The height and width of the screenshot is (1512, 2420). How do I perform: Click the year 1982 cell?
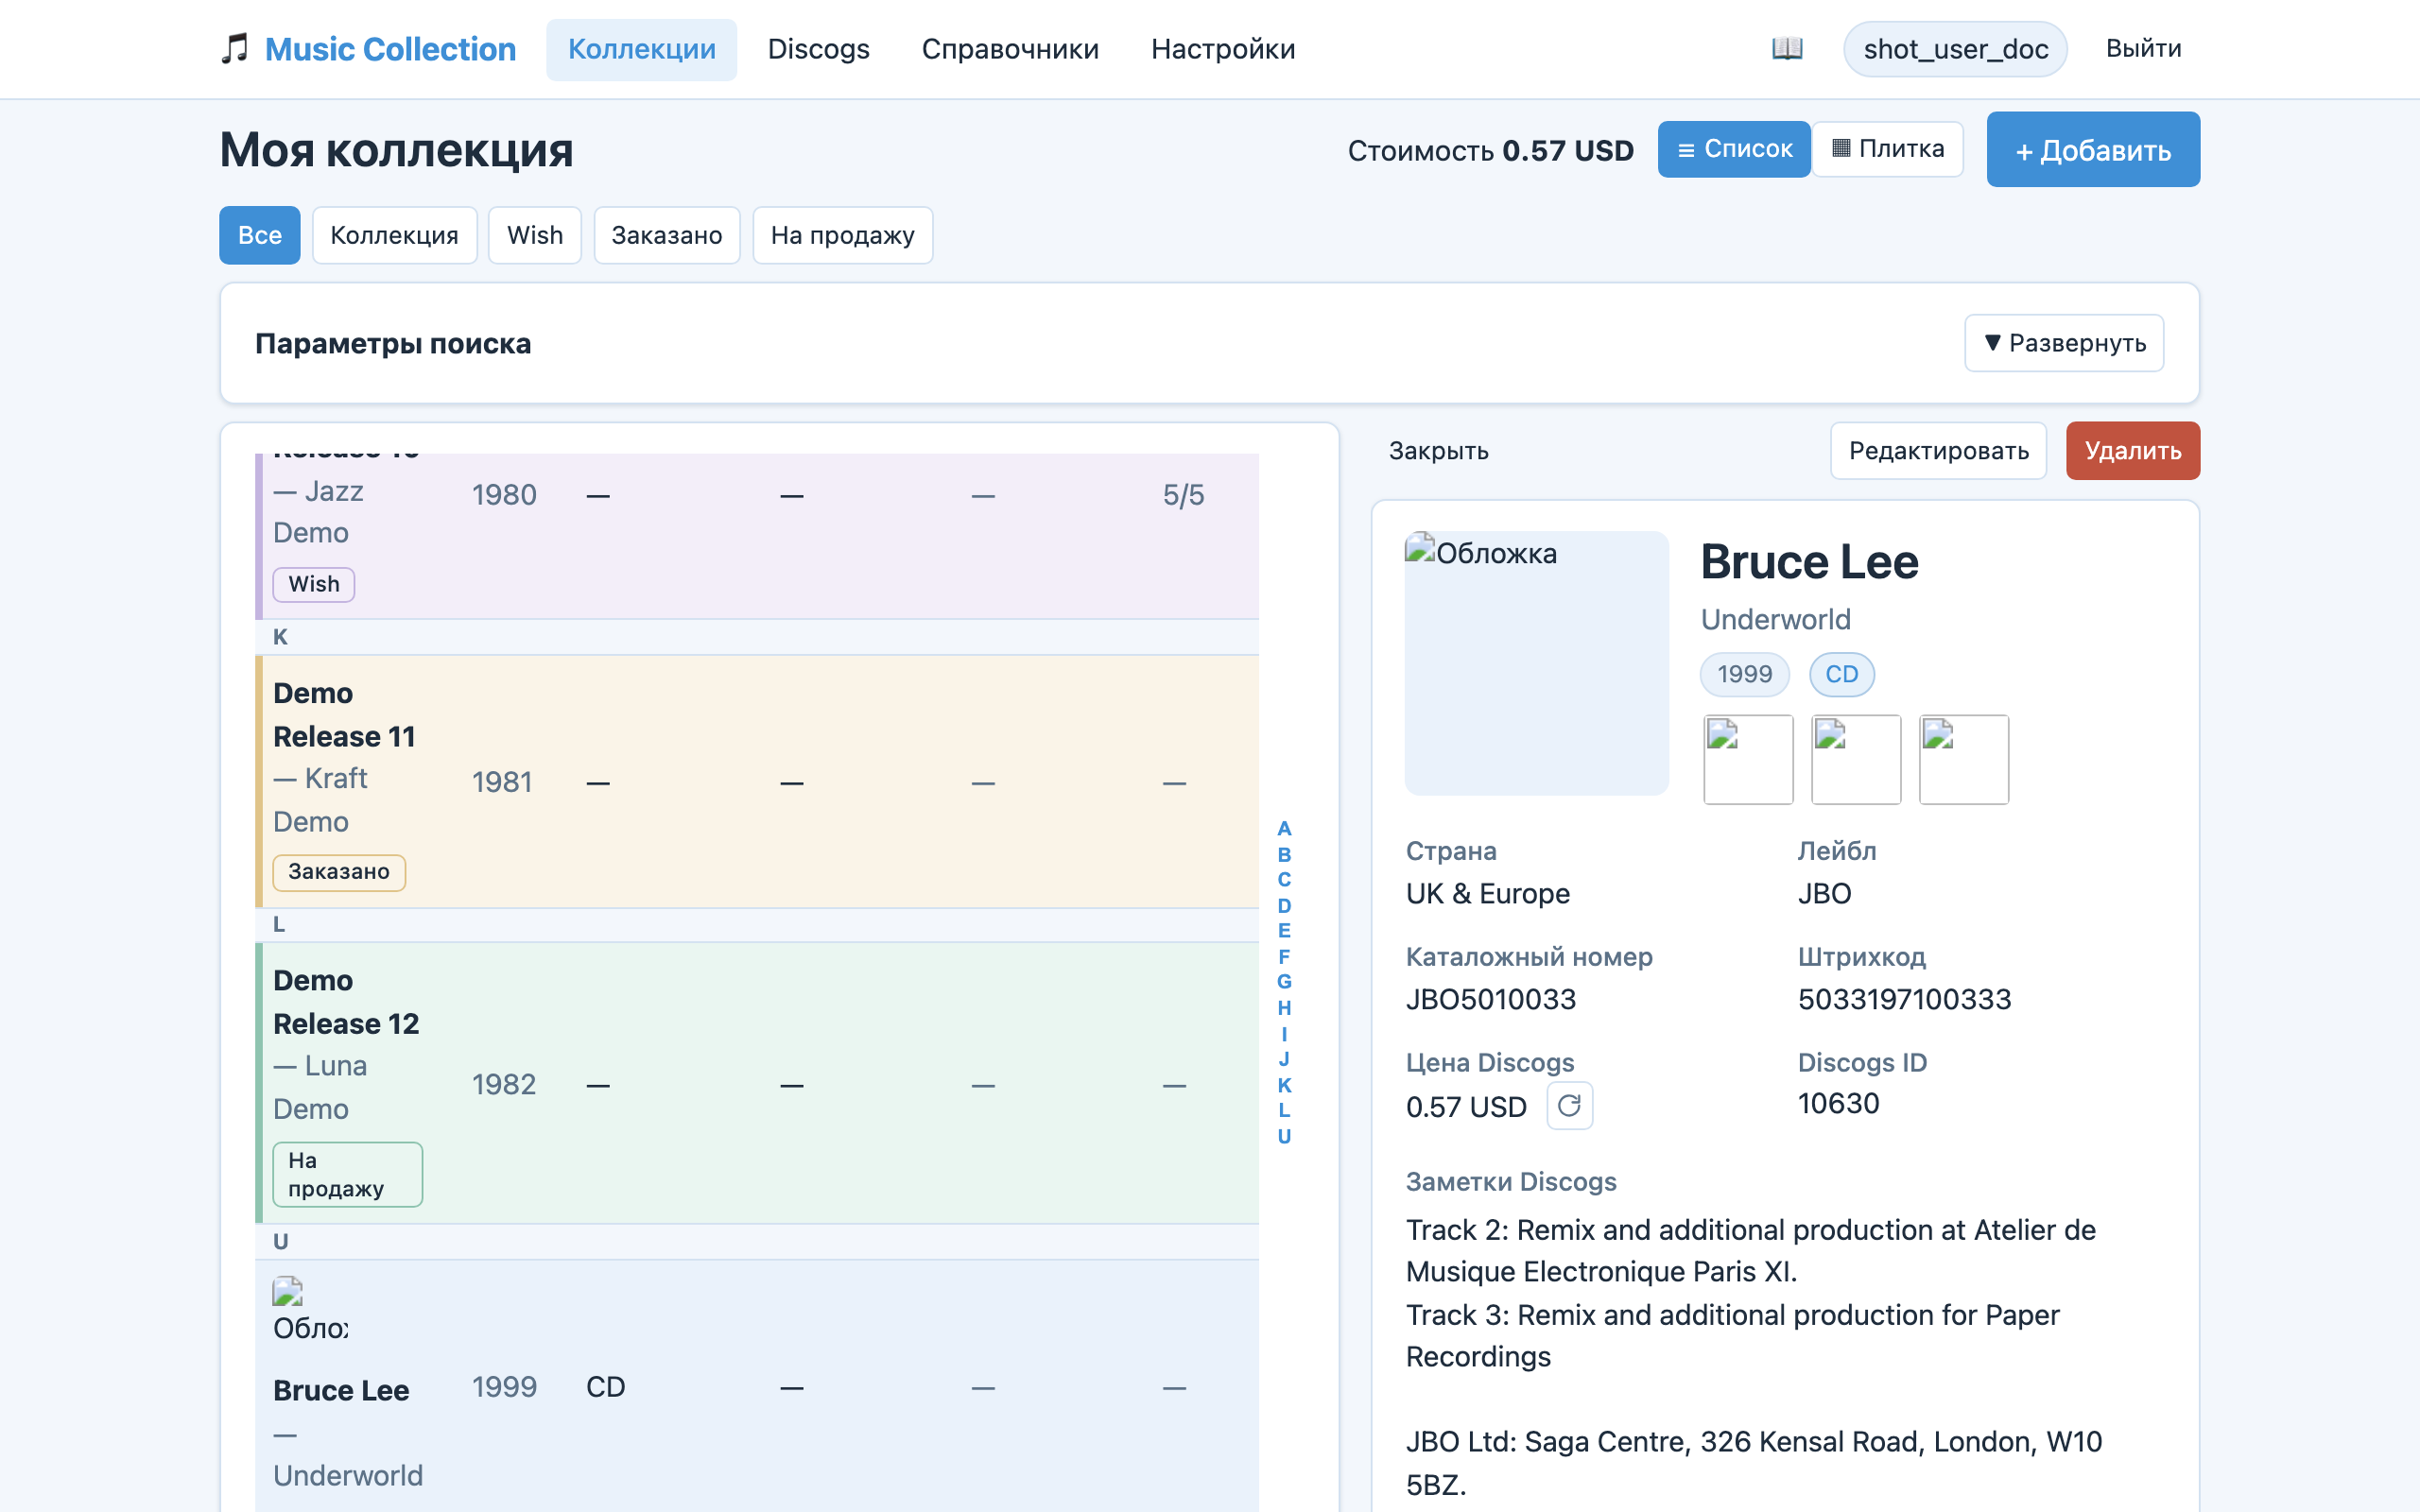coord(504,1084)
